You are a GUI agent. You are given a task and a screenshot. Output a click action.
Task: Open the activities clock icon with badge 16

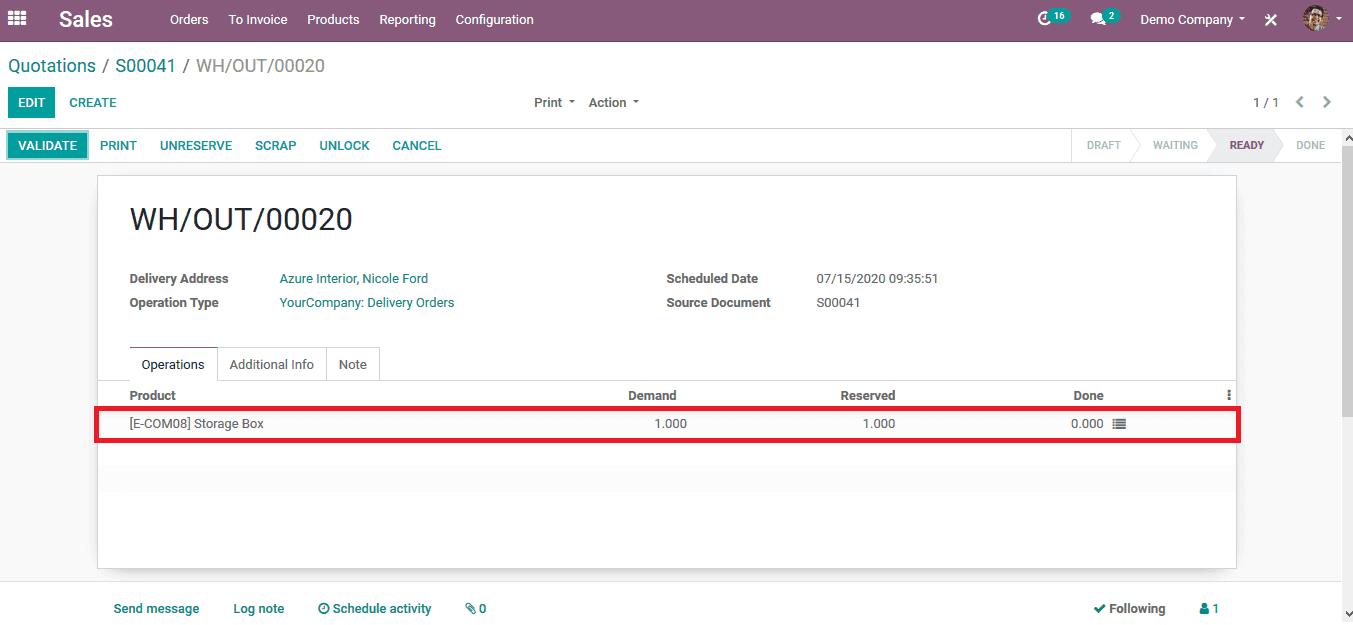click(x=1052, y=18)
